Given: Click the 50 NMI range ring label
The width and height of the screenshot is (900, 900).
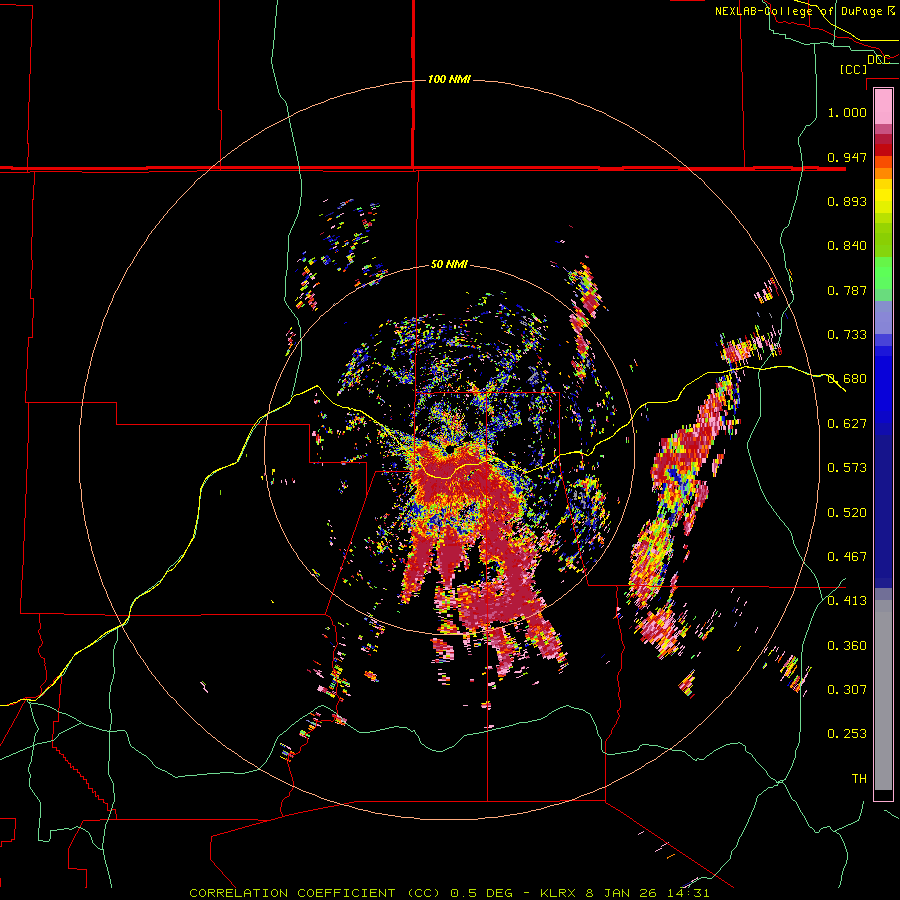Looking at the screenshot, I should click(449, 265).
